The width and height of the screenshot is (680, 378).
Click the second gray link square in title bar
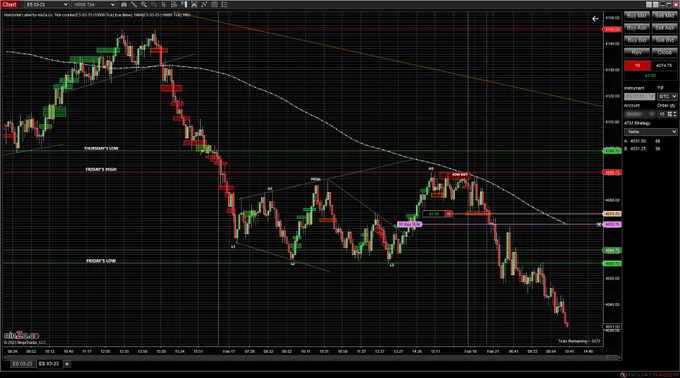point(656,4)
